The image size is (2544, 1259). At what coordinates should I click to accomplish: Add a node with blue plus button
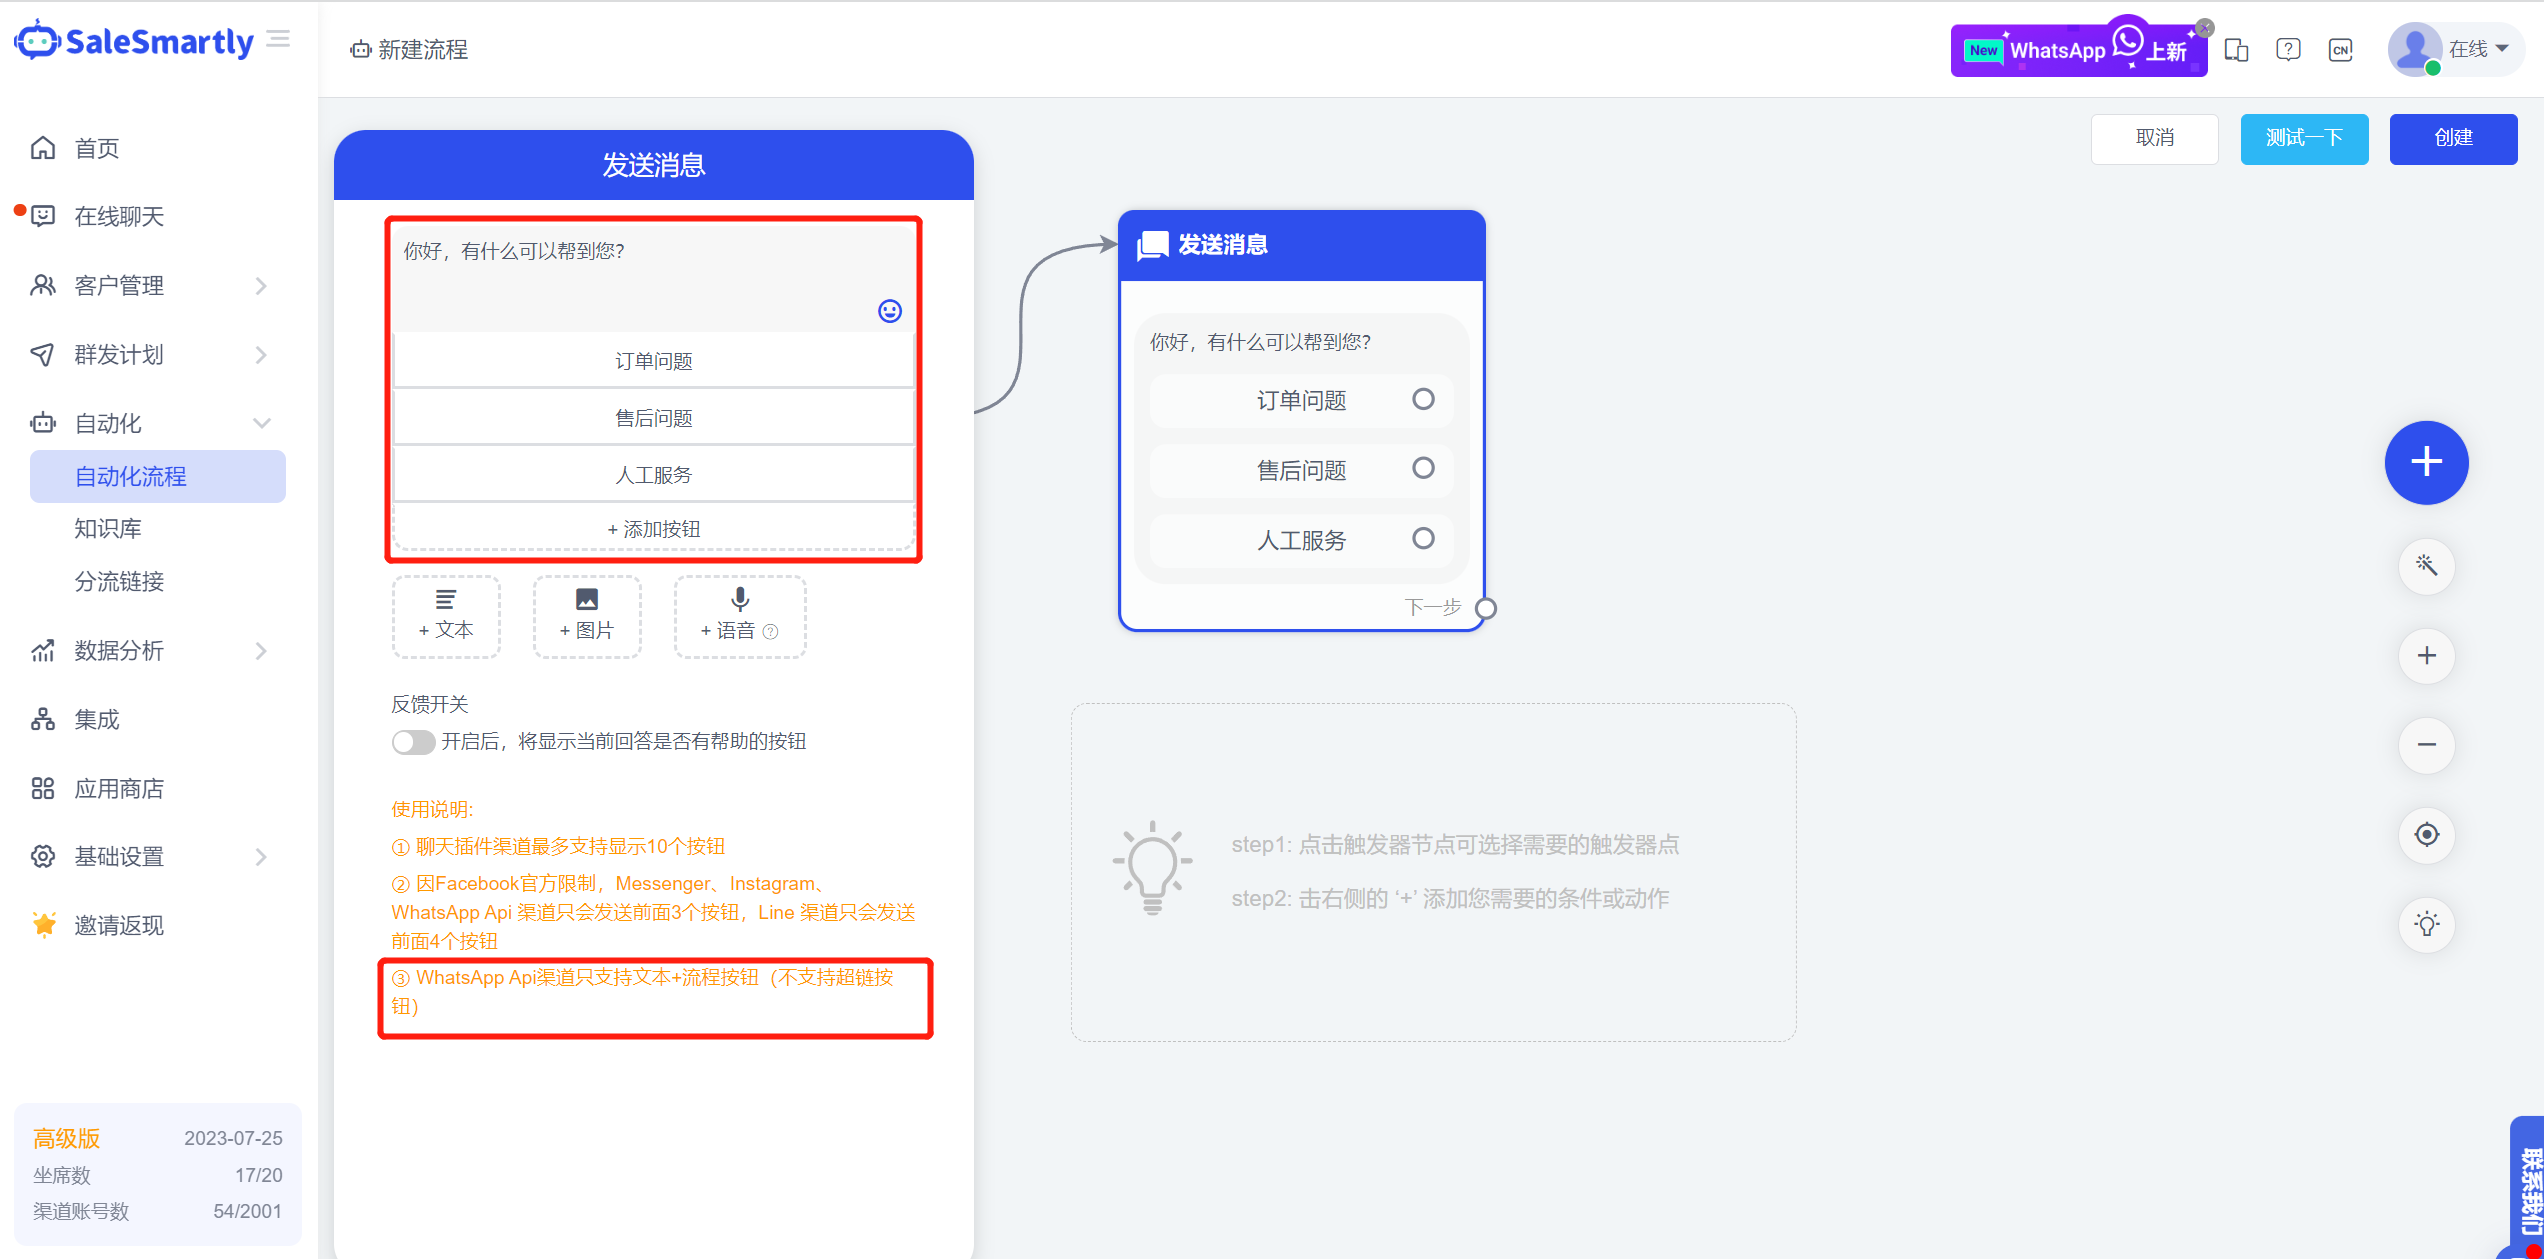click(x=2426, y=462)
